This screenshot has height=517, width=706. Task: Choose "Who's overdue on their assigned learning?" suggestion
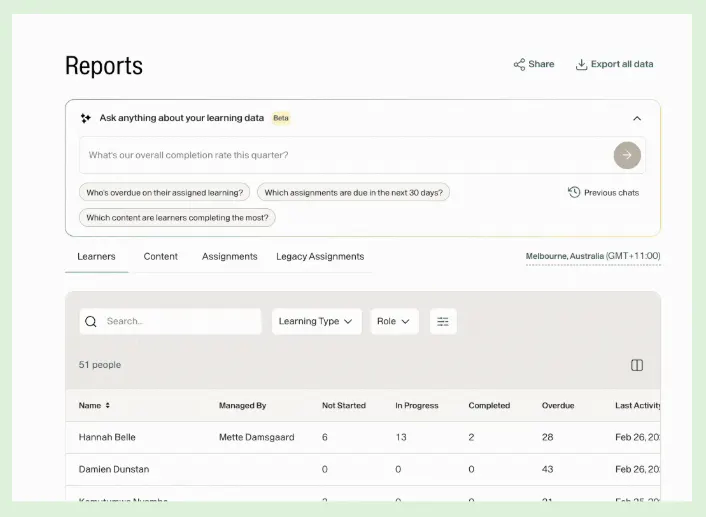click(x=164, y=192)
